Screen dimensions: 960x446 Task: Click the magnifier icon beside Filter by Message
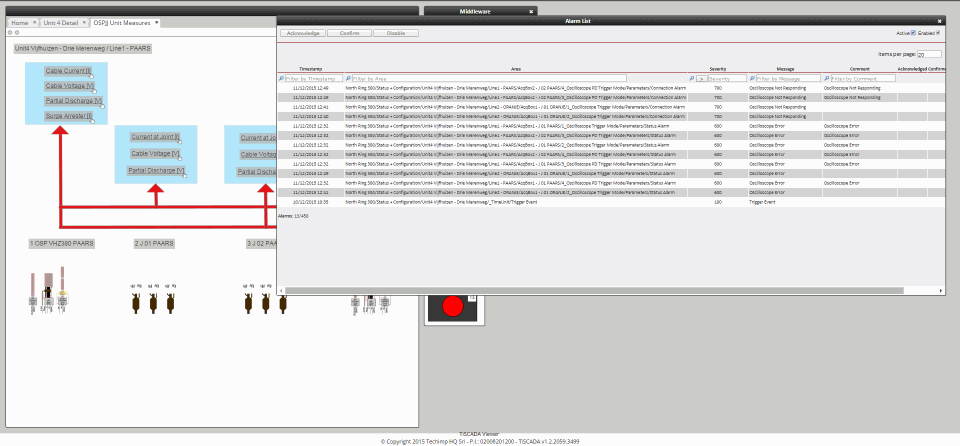coord(751,78)
